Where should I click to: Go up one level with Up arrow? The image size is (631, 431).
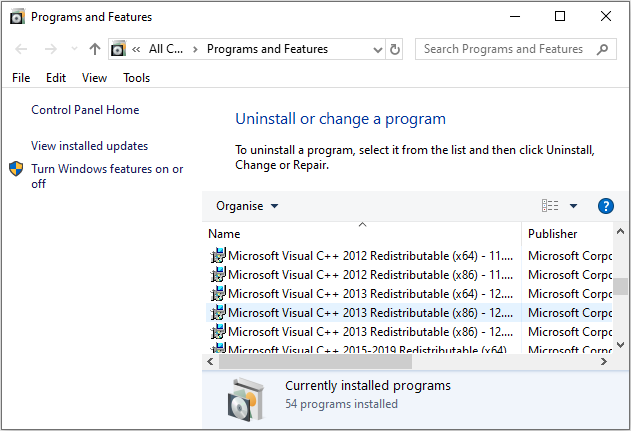click(95, 49)
